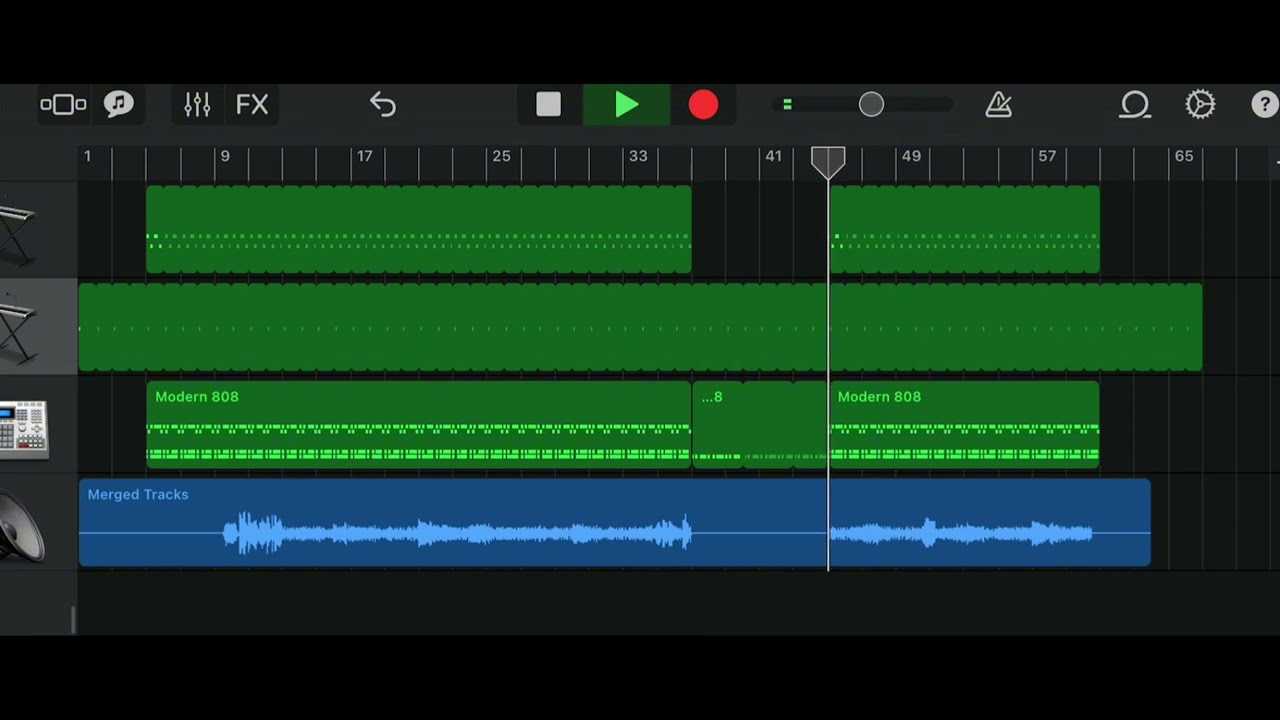Select the first Modern 808 region
The image size is (1280, 720).
pos(418,425)
